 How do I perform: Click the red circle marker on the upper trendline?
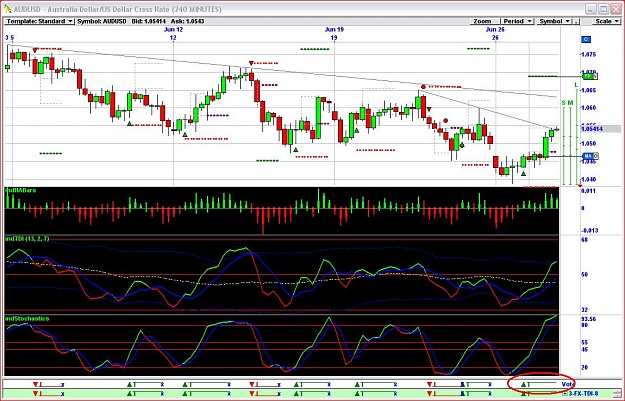[423, 86]
